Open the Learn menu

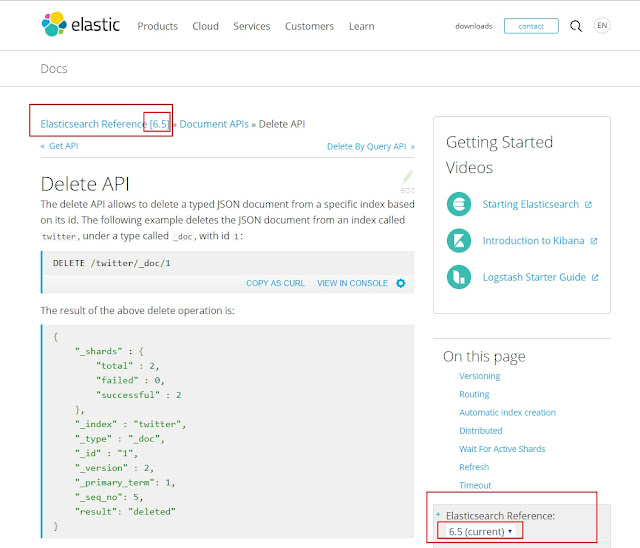361,26
